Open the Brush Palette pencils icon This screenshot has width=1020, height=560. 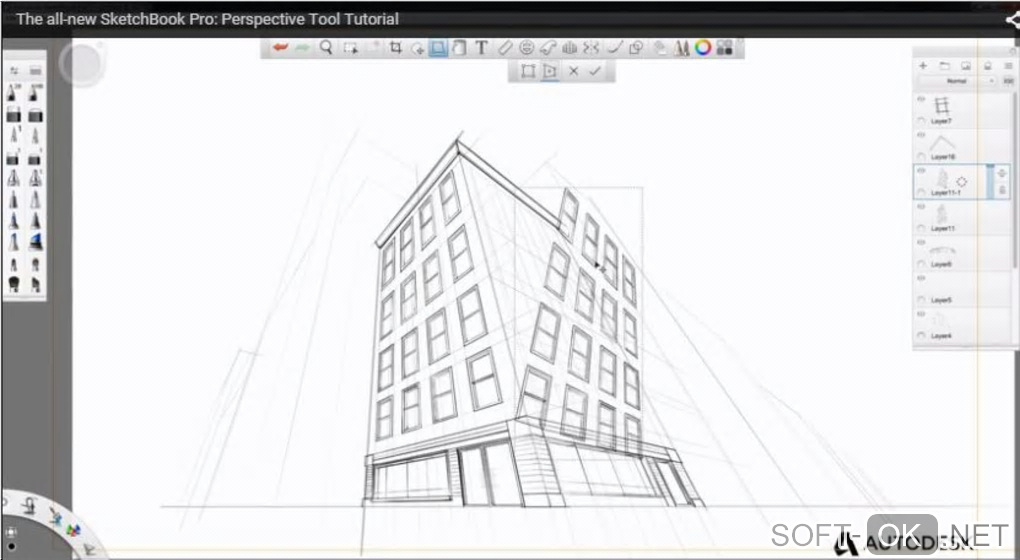[x=681, y=47]
